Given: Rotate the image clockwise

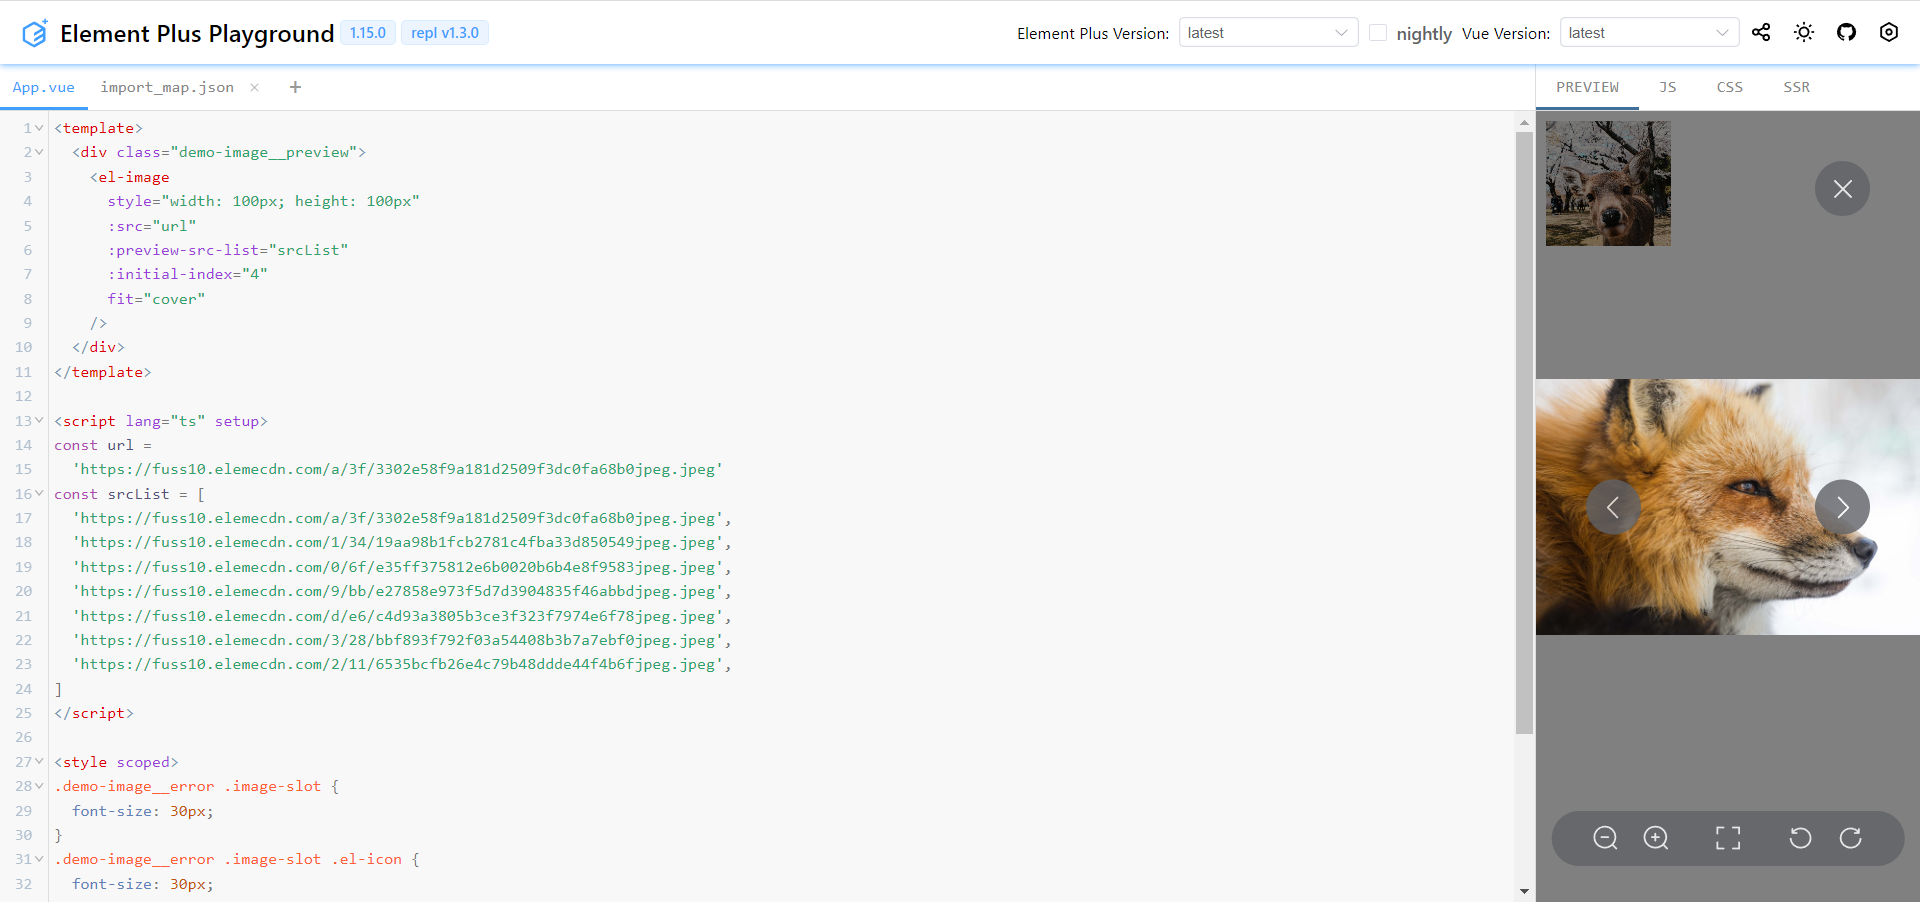Looking at the screenshot, I should point(1852,839).
